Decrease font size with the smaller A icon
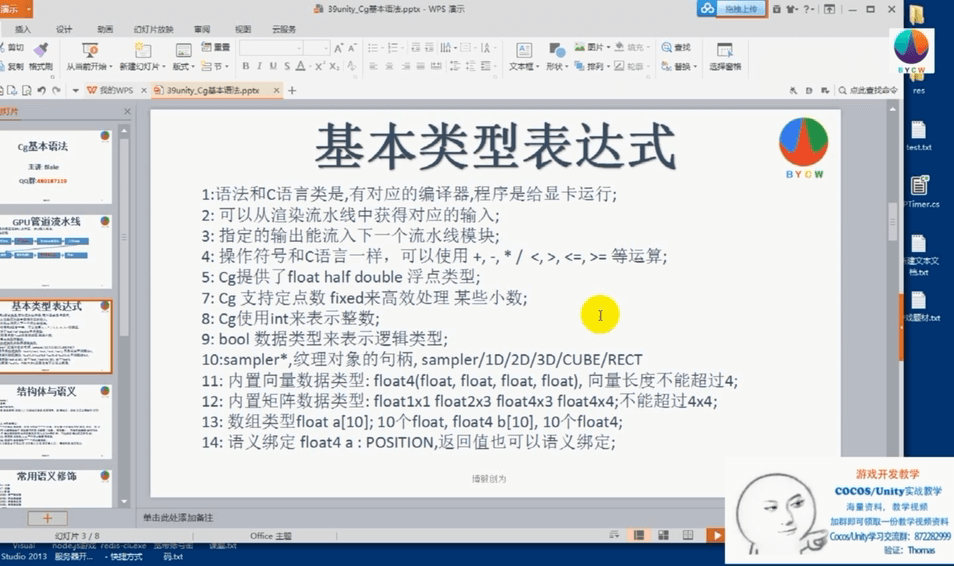Image resolution: width=954 pixels, height=566 pixels. pos(352,47)
